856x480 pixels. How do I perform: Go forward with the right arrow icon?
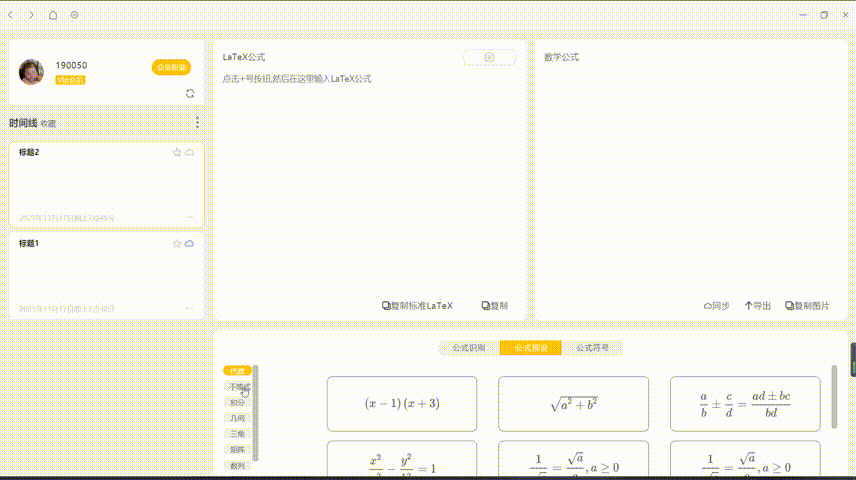pyautogui.click(x=31, y=15)
